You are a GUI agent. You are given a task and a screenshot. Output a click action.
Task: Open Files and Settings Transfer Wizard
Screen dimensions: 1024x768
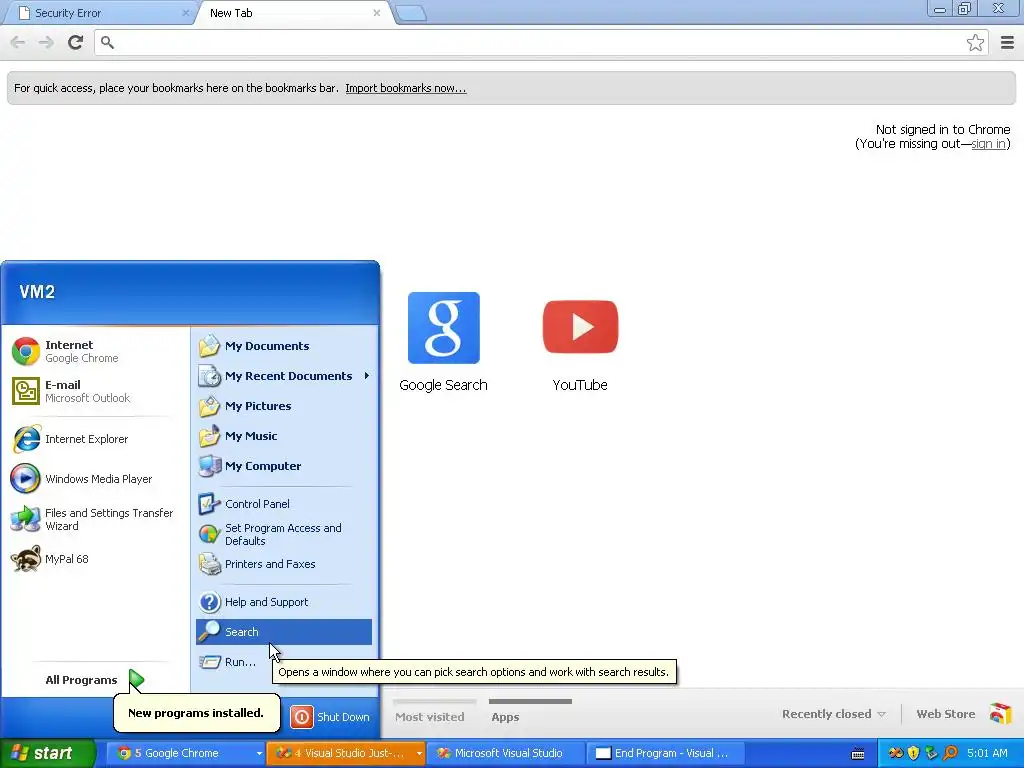click(95, 519)
